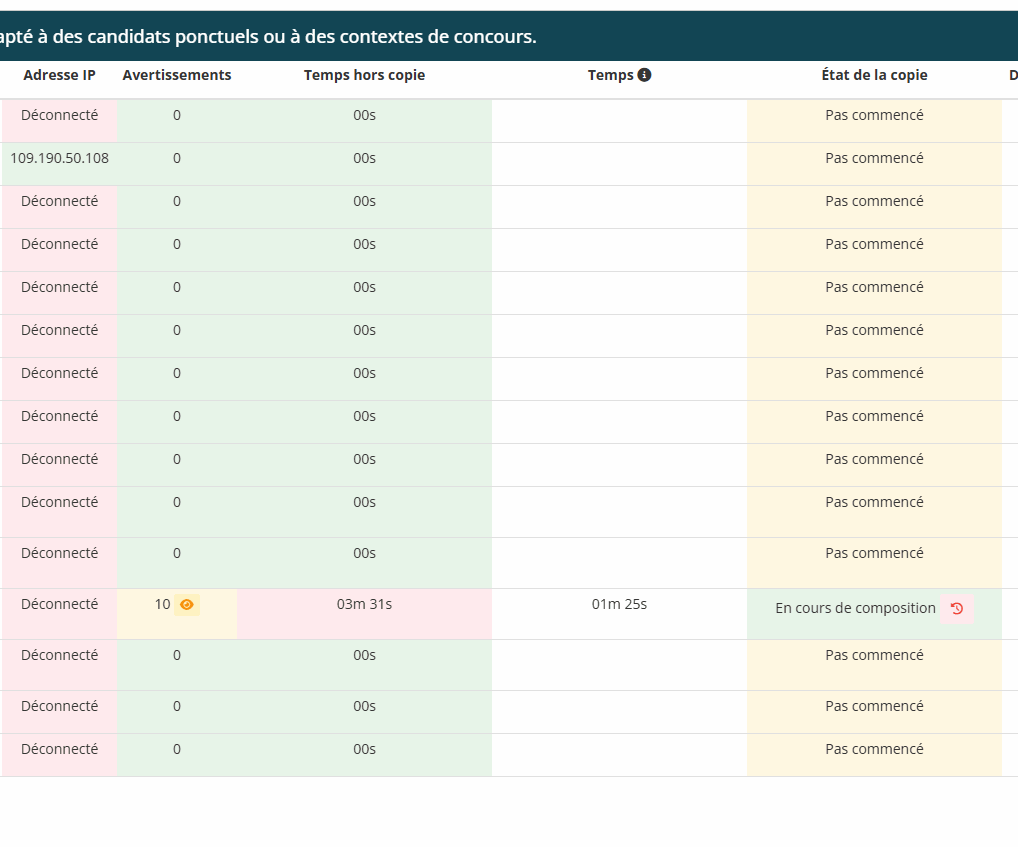Click Déconnecté in the 03m 31s row
This screenshot has width=1018, height=847.
click(59, 604)
